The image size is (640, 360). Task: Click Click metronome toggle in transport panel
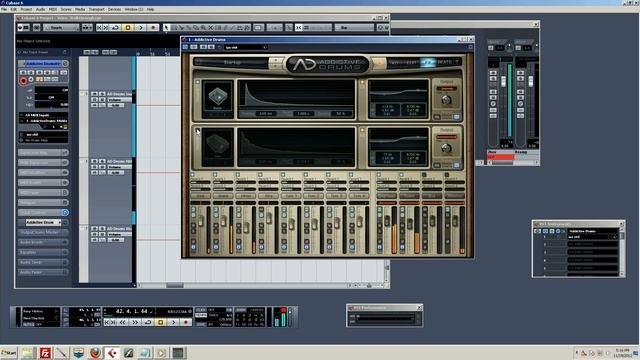[x=201, y=310]
